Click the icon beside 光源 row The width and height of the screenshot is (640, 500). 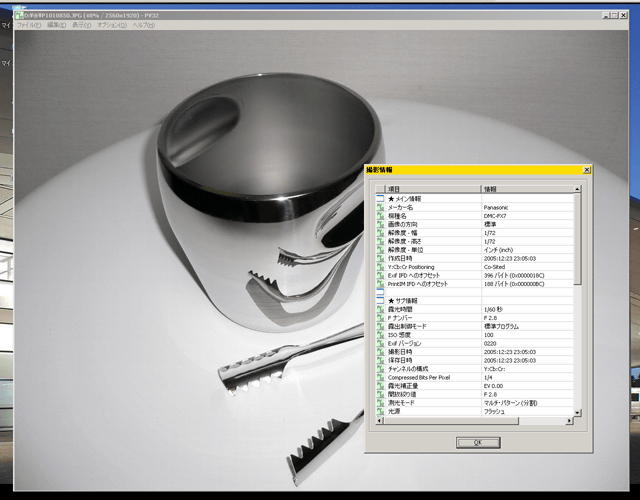coord(380,411)
